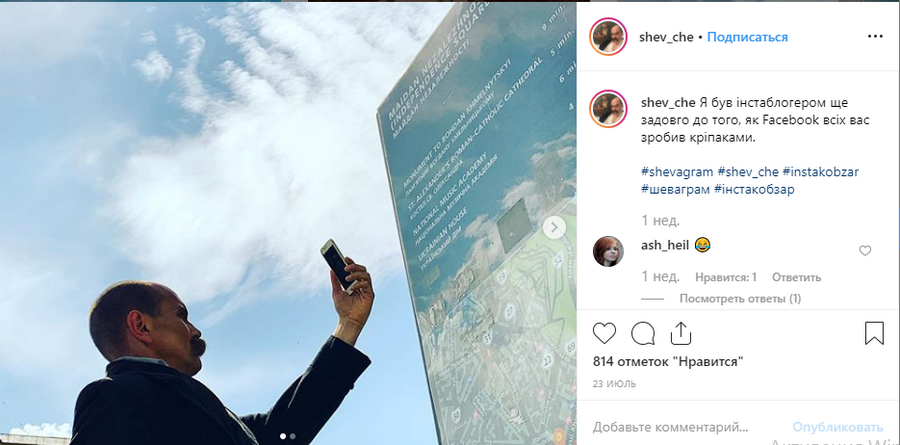The width and height of the screenshot is (900, 445).
Task: Like ash_heil's comment with small heart
Action: 865,250
